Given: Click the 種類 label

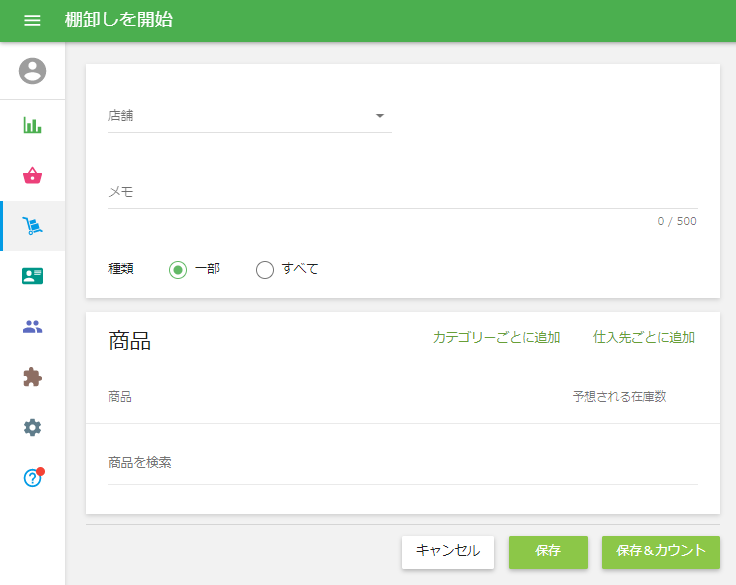Looking at the screenshot, I should (x=121, y=269).
